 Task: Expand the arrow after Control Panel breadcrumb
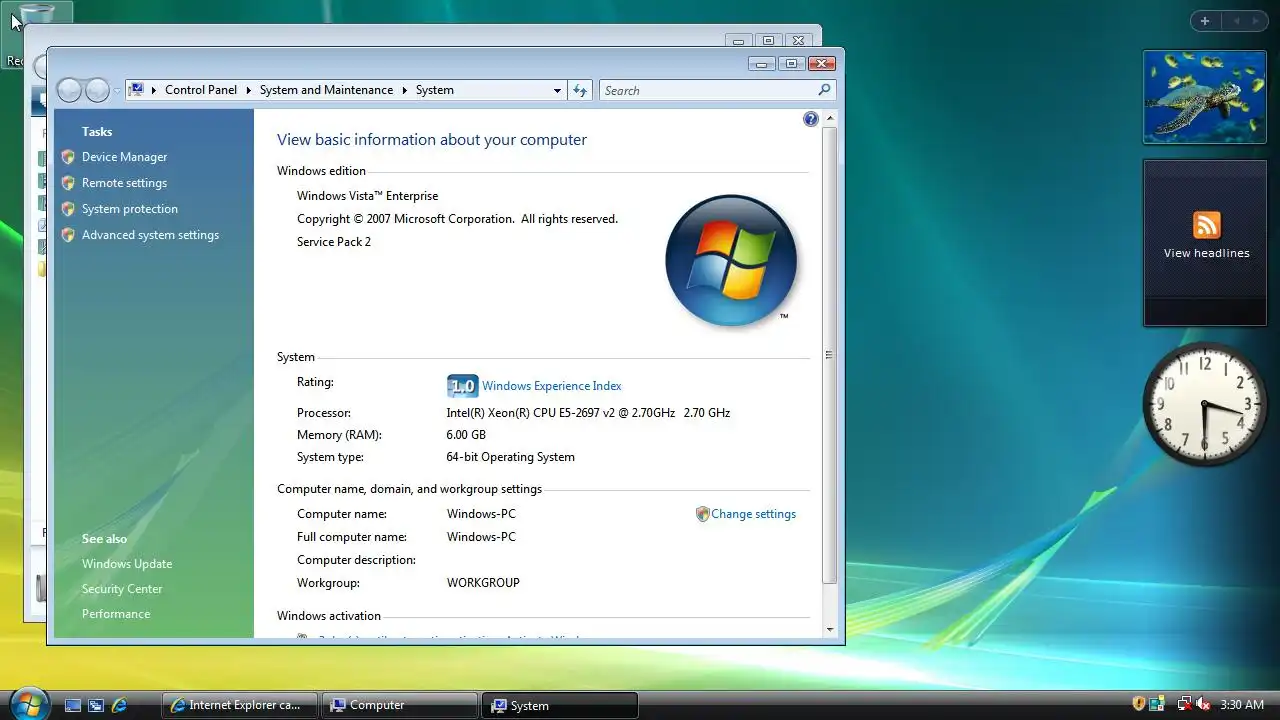[x=247, y=90]
